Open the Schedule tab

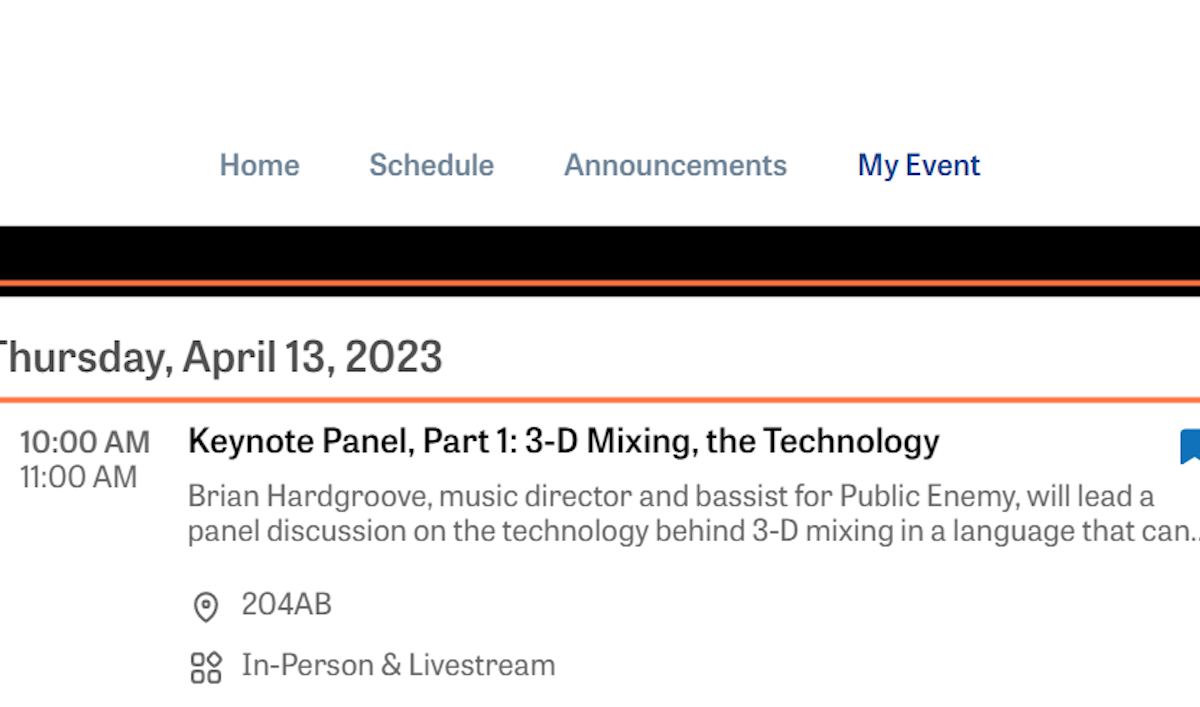(431, 165)
